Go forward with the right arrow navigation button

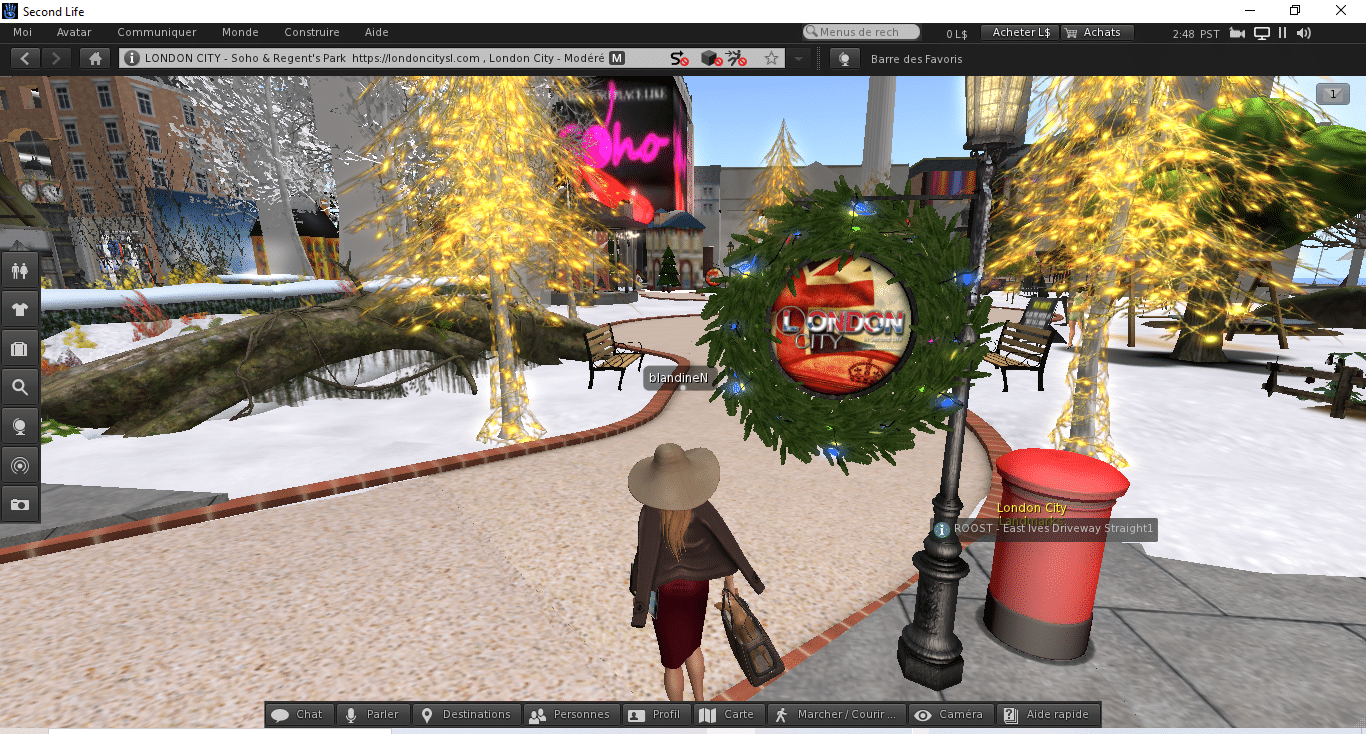[57, 58]
